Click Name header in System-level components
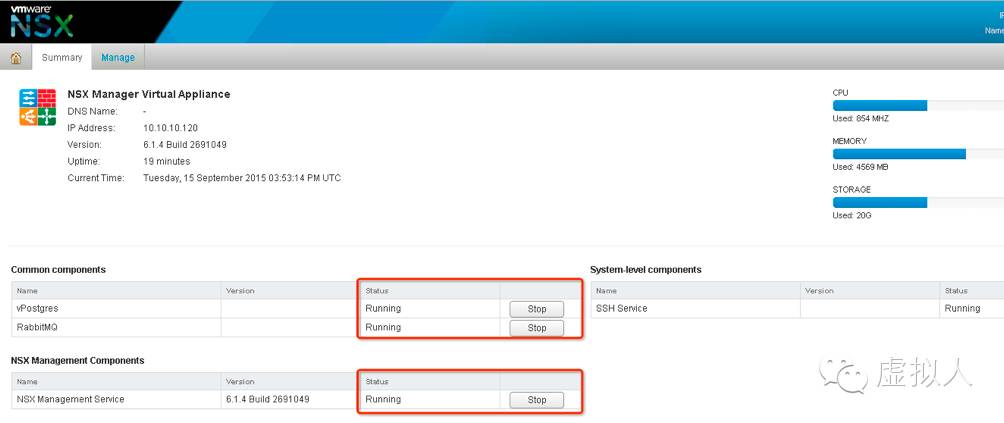 (x=695, y=291)
